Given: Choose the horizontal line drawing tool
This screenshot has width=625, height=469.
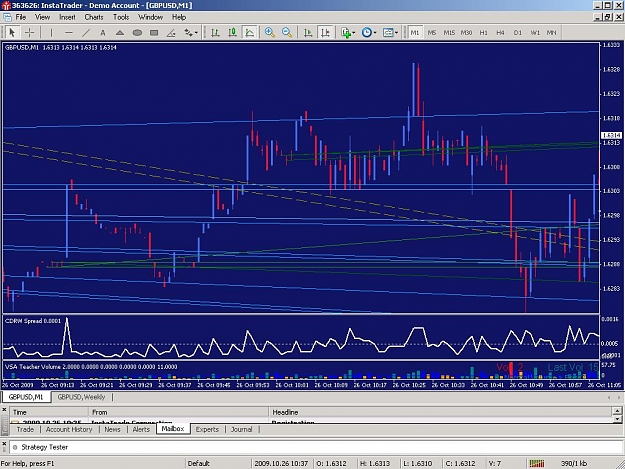Looking at the screenshot, I should pyautogui.click(x=69, y=33).
